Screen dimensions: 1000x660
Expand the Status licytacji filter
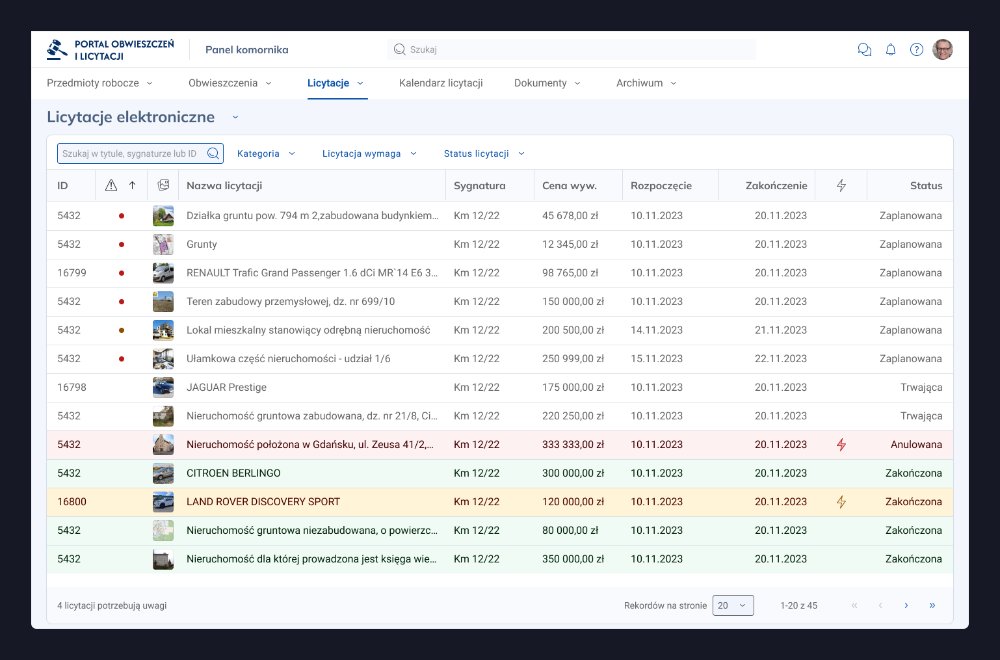(x=484, y=154)
